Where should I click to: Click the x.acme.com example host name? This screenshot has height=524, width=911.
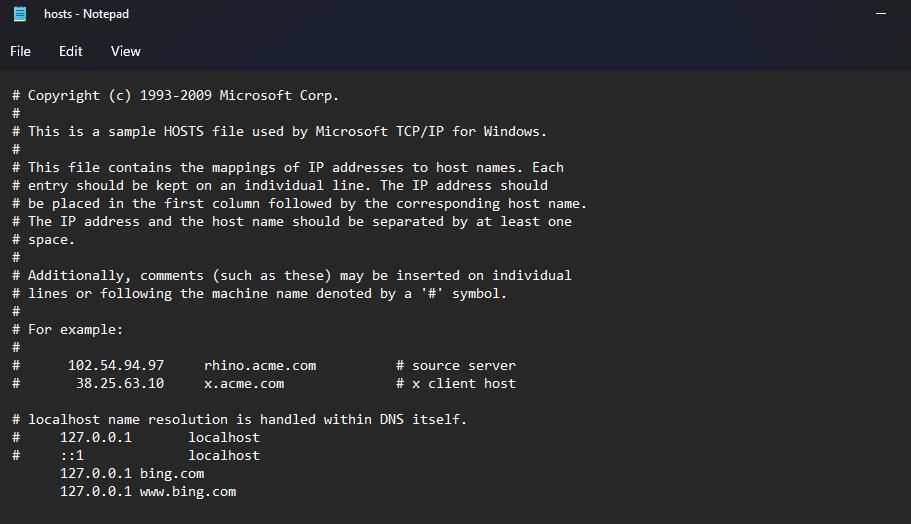pos(244,384)
